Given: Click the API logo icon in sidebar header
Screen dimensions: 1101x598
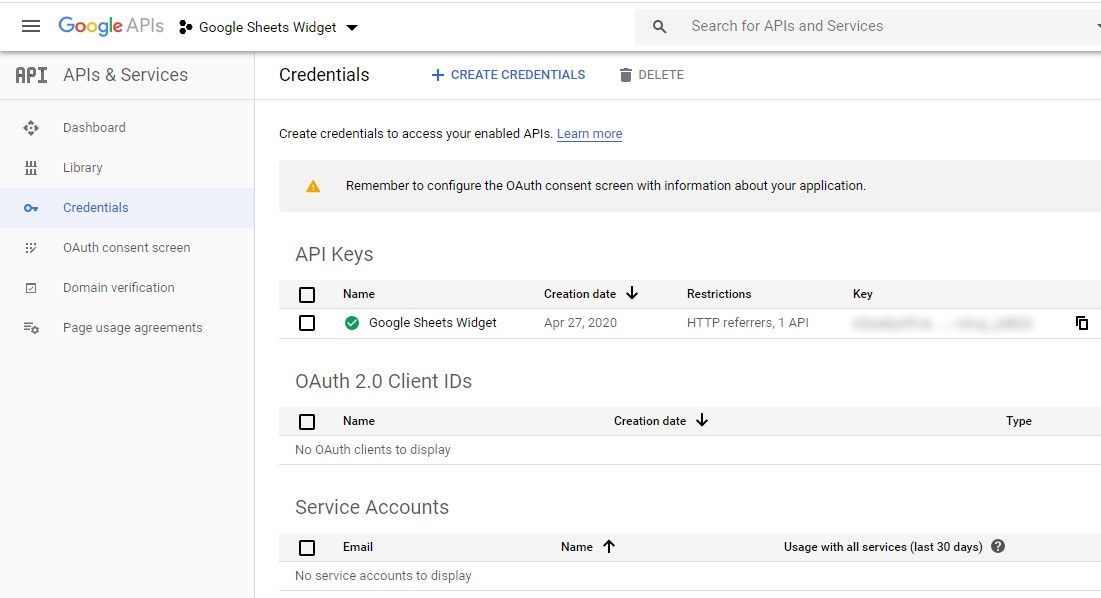Looking at the screenshot, I should 32,75.
